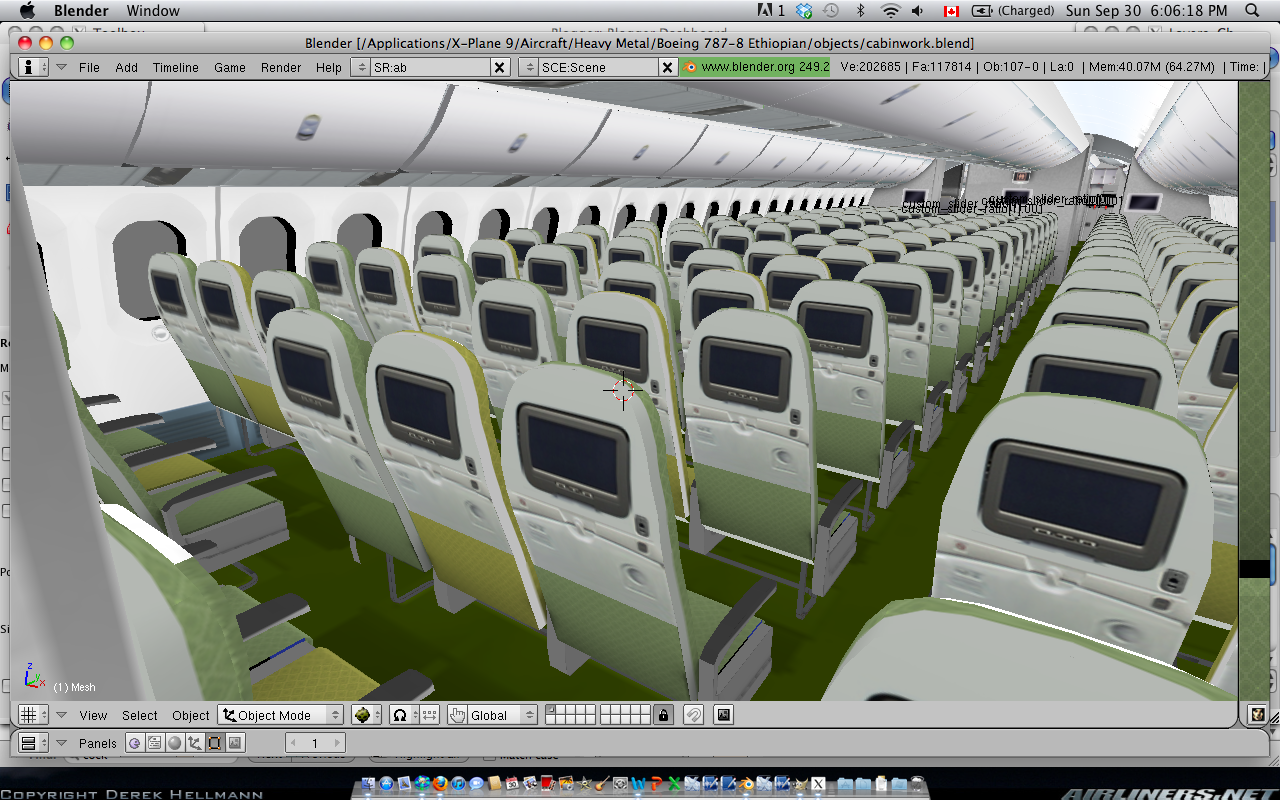Click the Dropbox status icon in menu bar

pos(804,10)
